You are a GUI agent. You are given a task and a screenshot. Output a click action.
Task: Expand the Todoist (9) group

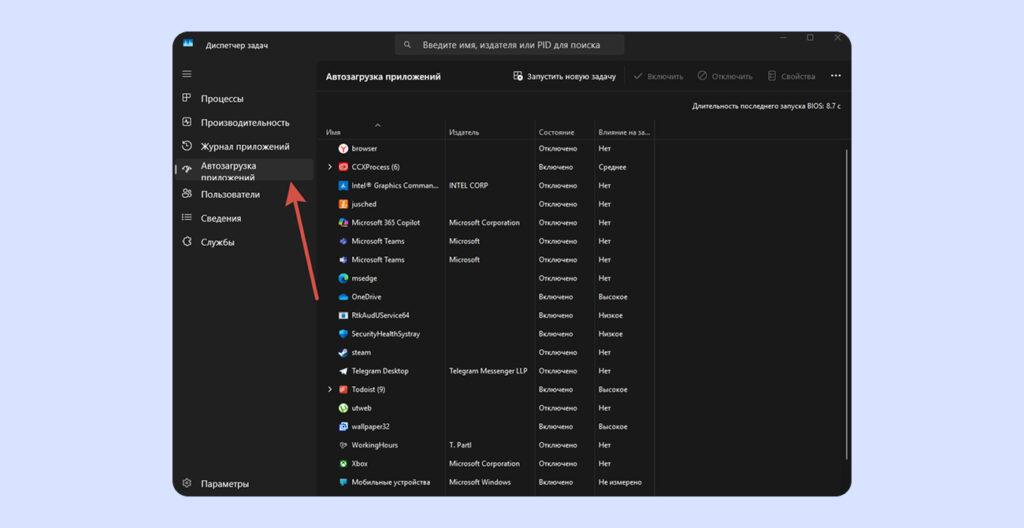pos(330,389)
